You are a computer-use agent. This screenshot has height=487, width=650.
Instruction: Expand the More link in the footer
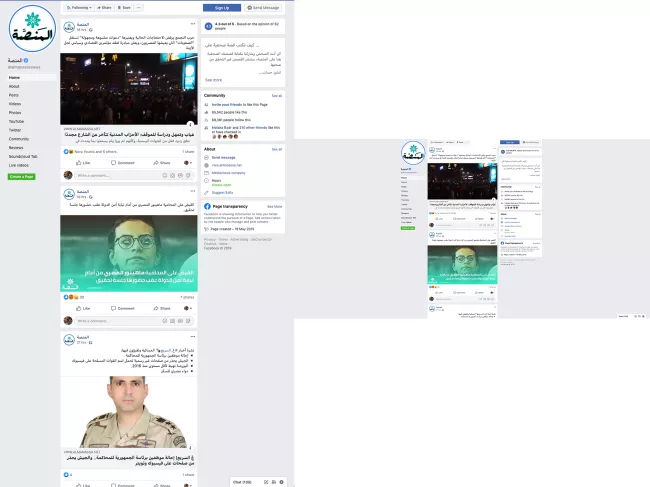click(223, 244)
